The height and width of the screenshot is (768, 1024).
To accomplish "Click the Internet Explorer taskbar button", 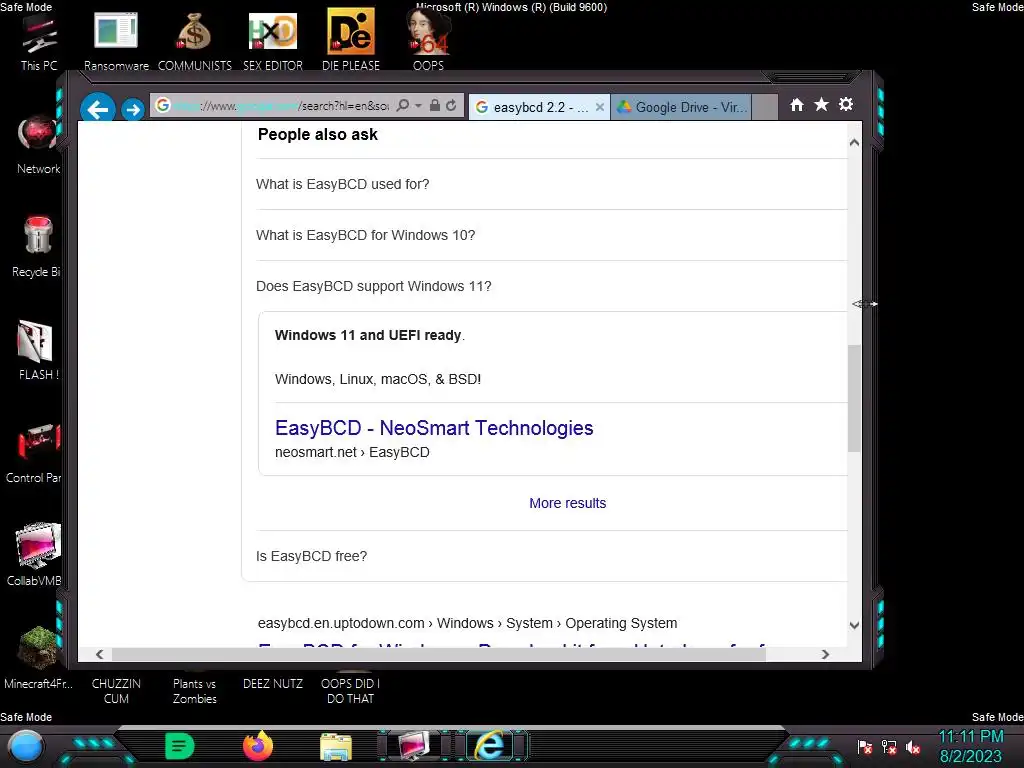I will pyautogui.click(x=491, y=746).
